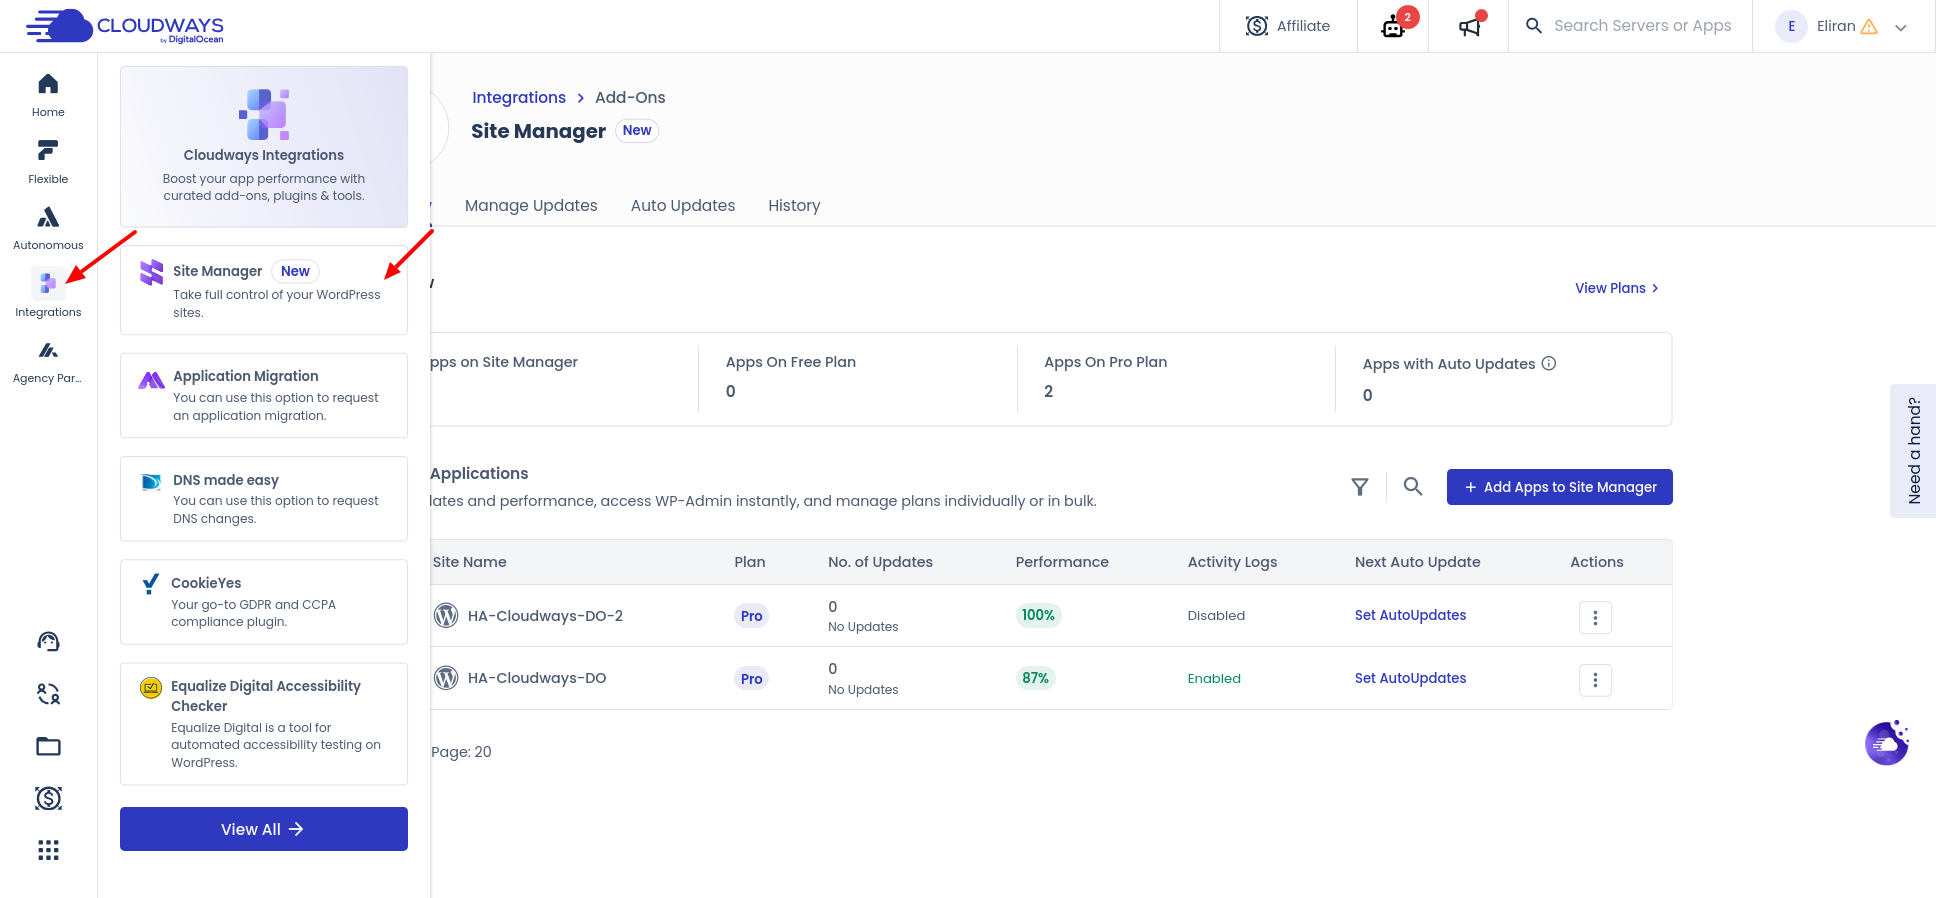Image resolution: width=1936 pixels, height=898 pixels.
Task: Click the team members sidebar icon
Action: pos(48,693)
